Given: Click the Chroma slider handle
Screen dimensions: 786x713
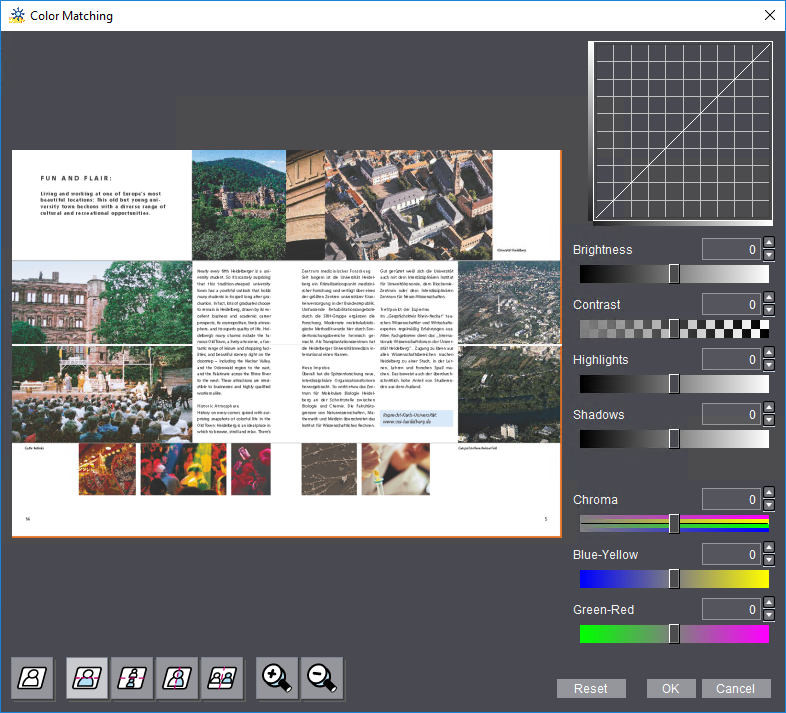Looking at the screenshot, I should [x=674, y=524].
